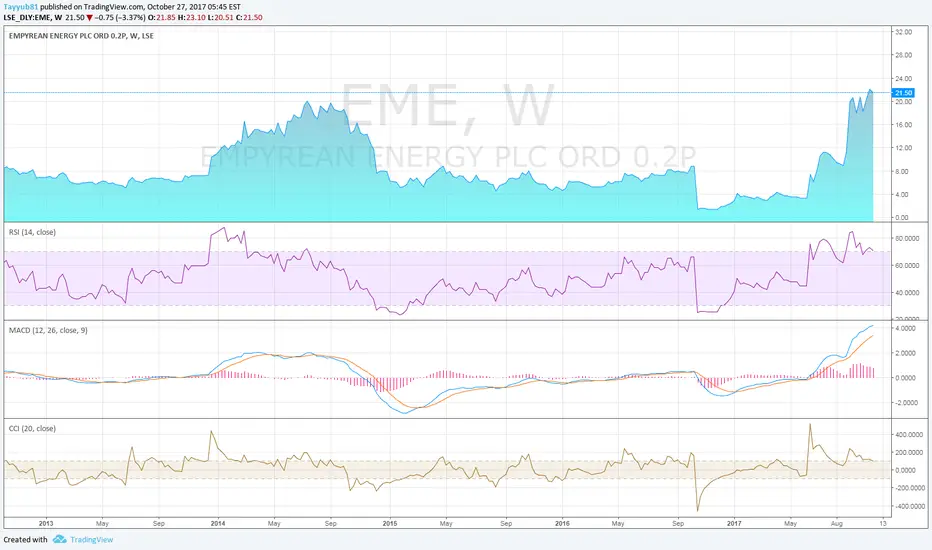Click the 8.00 price axis label
The height and width of the screenshot is (550, 932).
pos(902,171)
